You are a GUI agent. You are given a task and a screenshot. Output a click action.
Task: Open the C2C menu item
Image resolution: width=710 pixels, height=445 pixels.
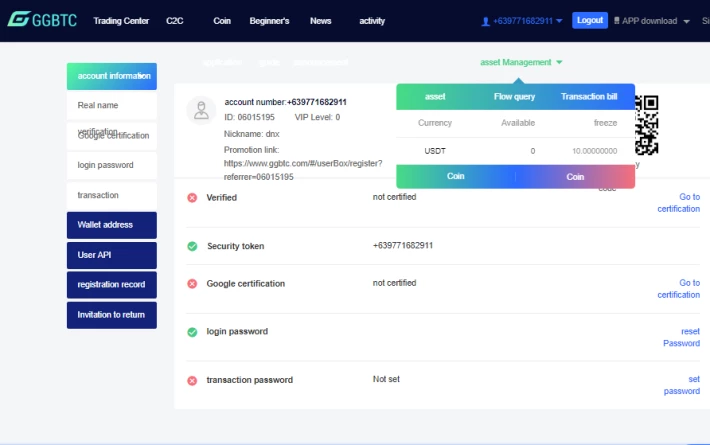(174, 21)
